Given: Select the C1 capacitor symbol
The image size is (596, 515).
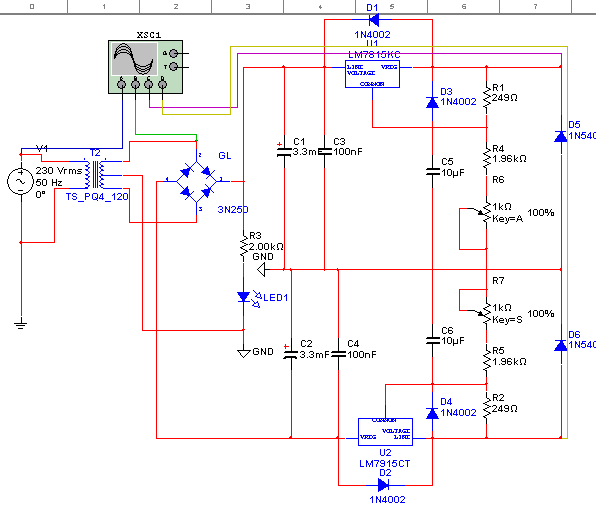Looking at the screenshot, I should tap(284, 151).
